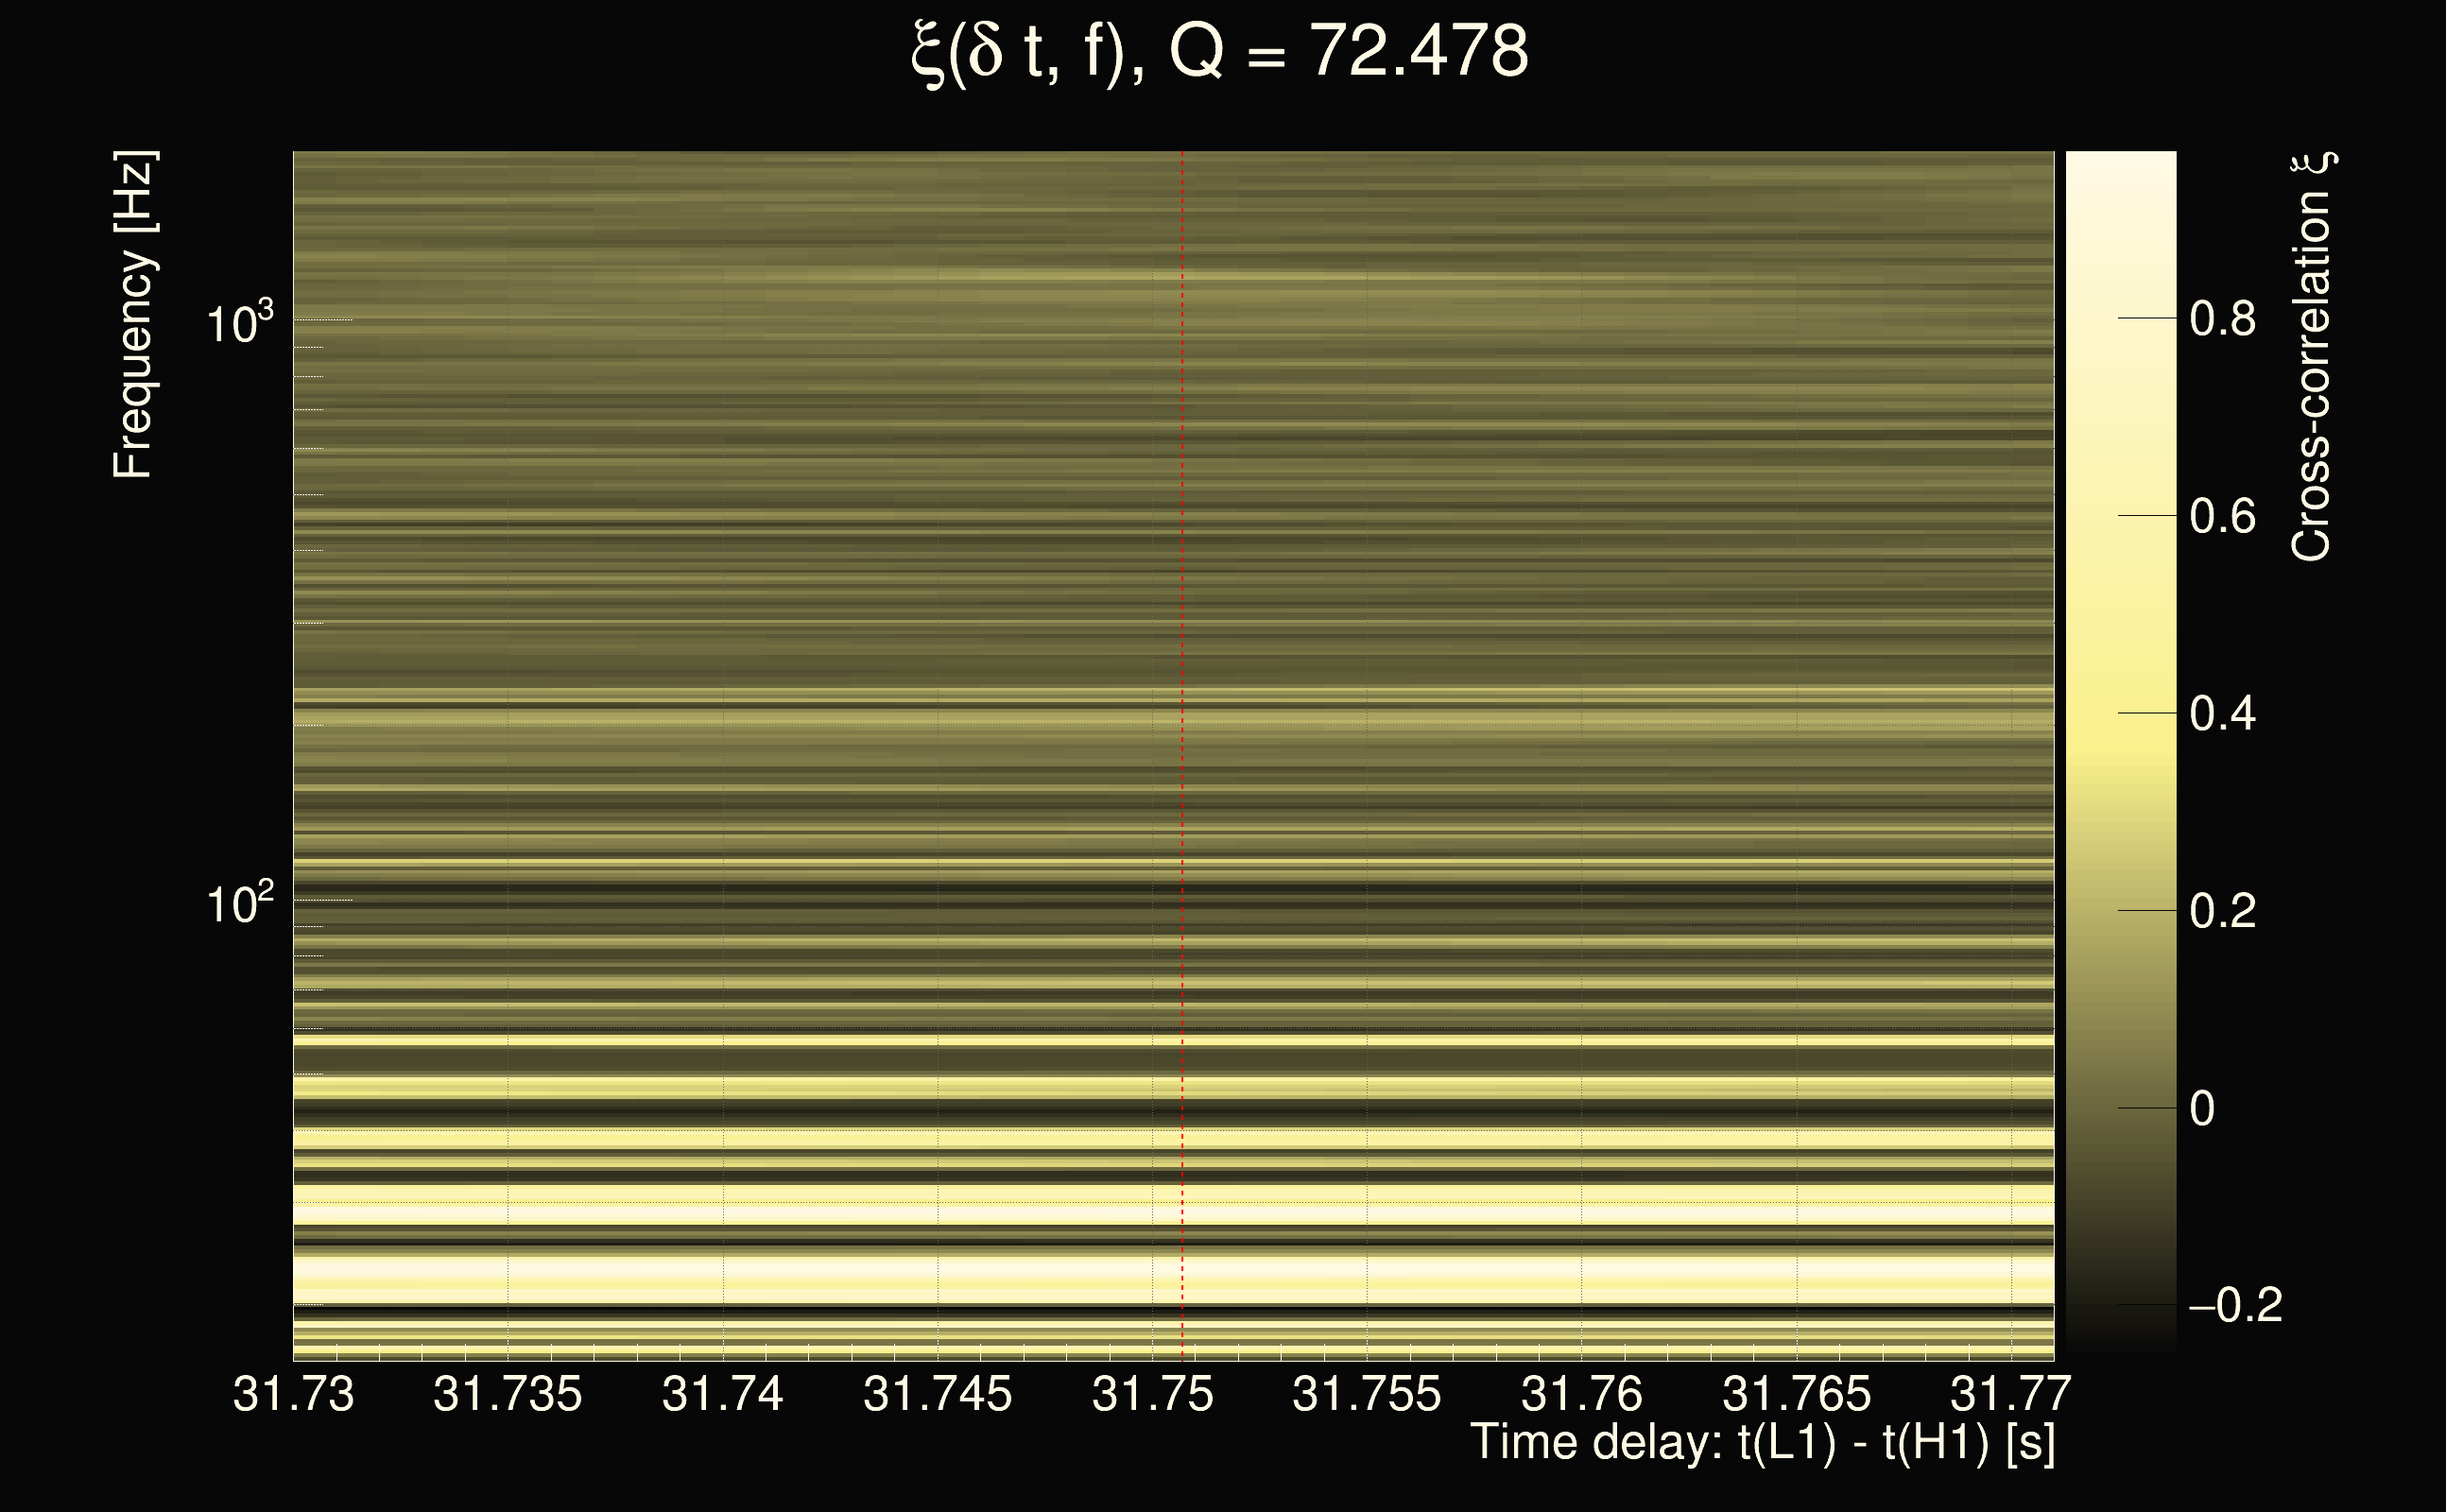Click the colorbar at the 0 level

(2202, 1109)
